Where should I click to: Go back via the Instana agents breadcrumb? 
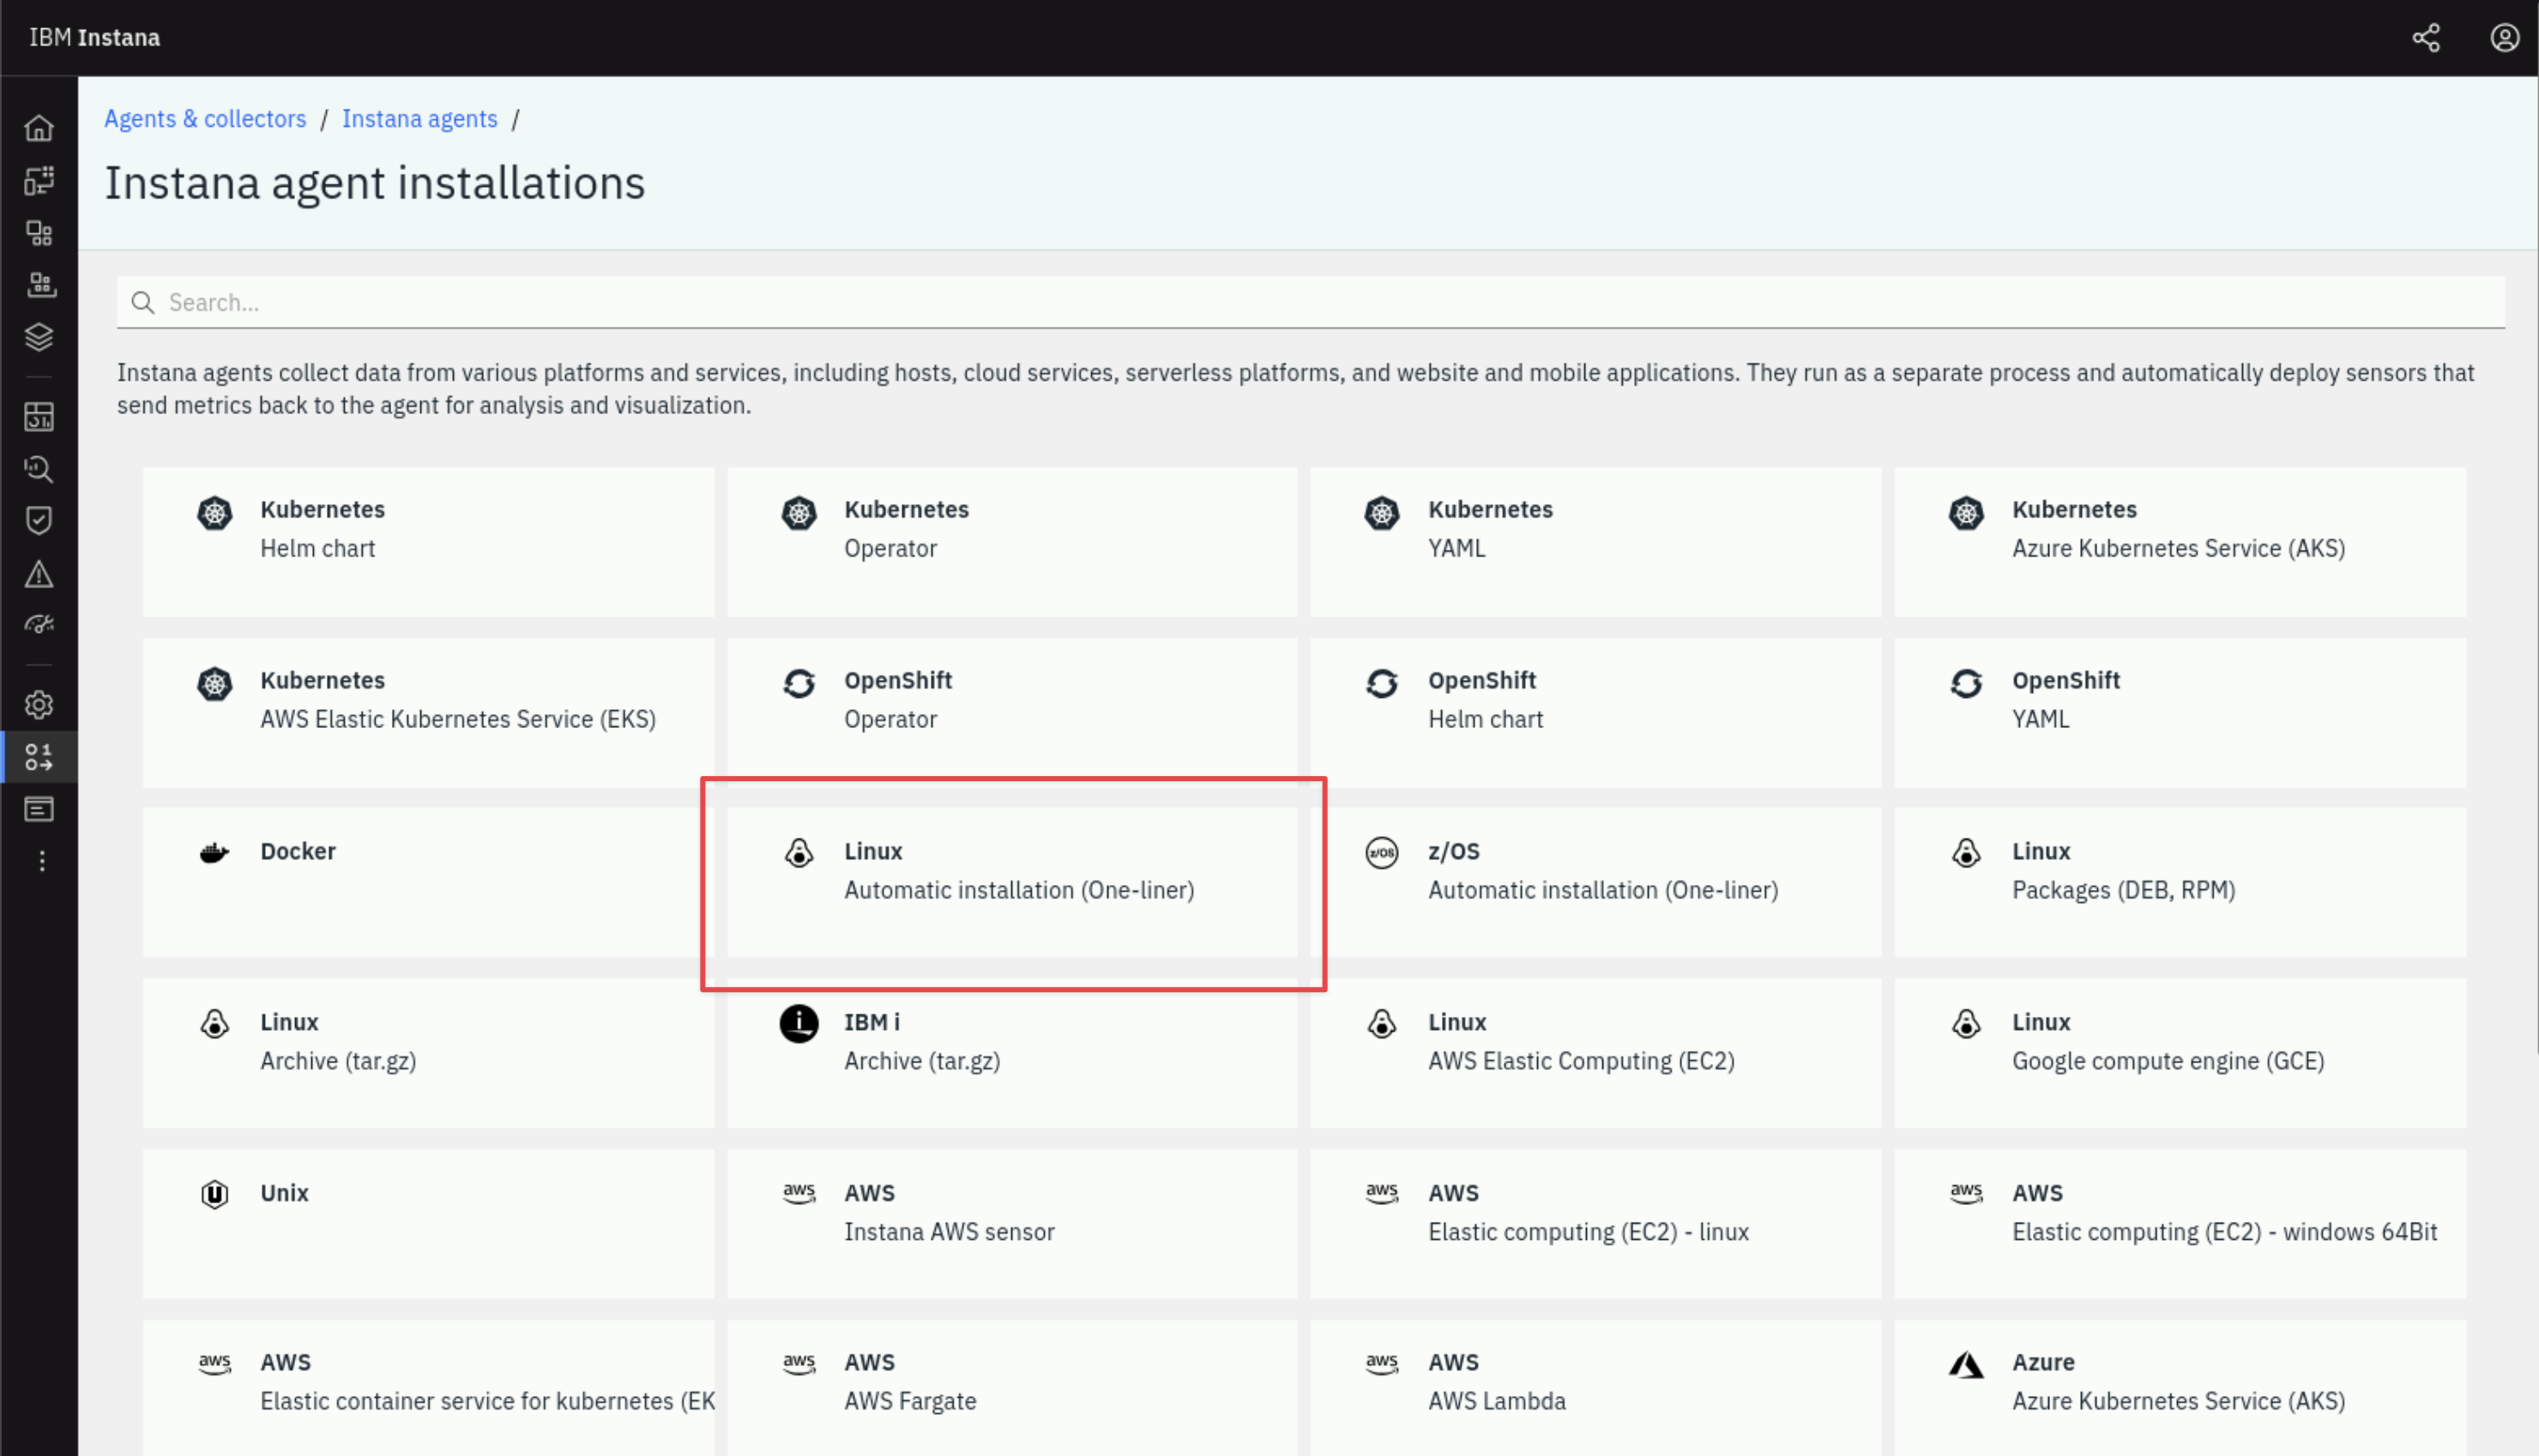[x=420, y=118]
